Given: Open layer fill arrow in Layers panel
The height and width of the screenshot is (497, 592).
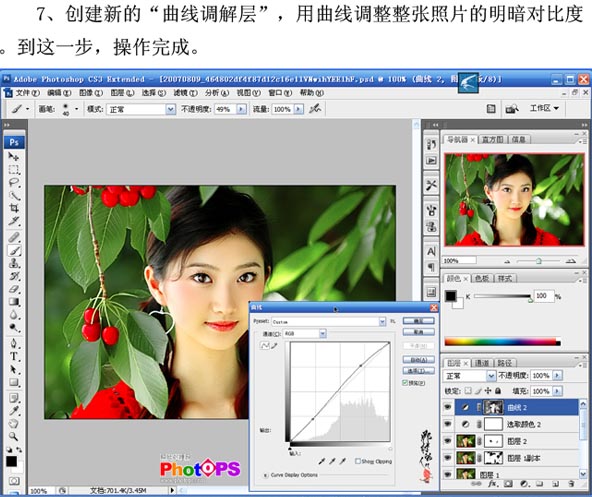Looking at the screenshot, I should (x=557, y=391).
